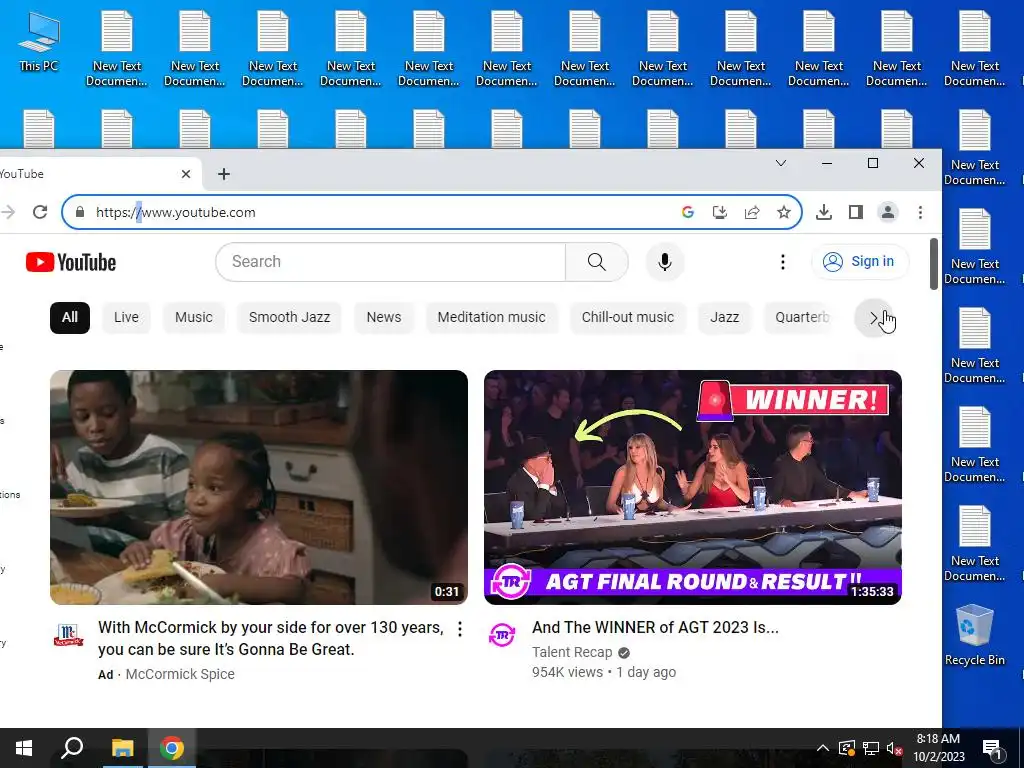Click the install app icon in address bar
The width and height of the screenshot is (1024, 768).
720,212
